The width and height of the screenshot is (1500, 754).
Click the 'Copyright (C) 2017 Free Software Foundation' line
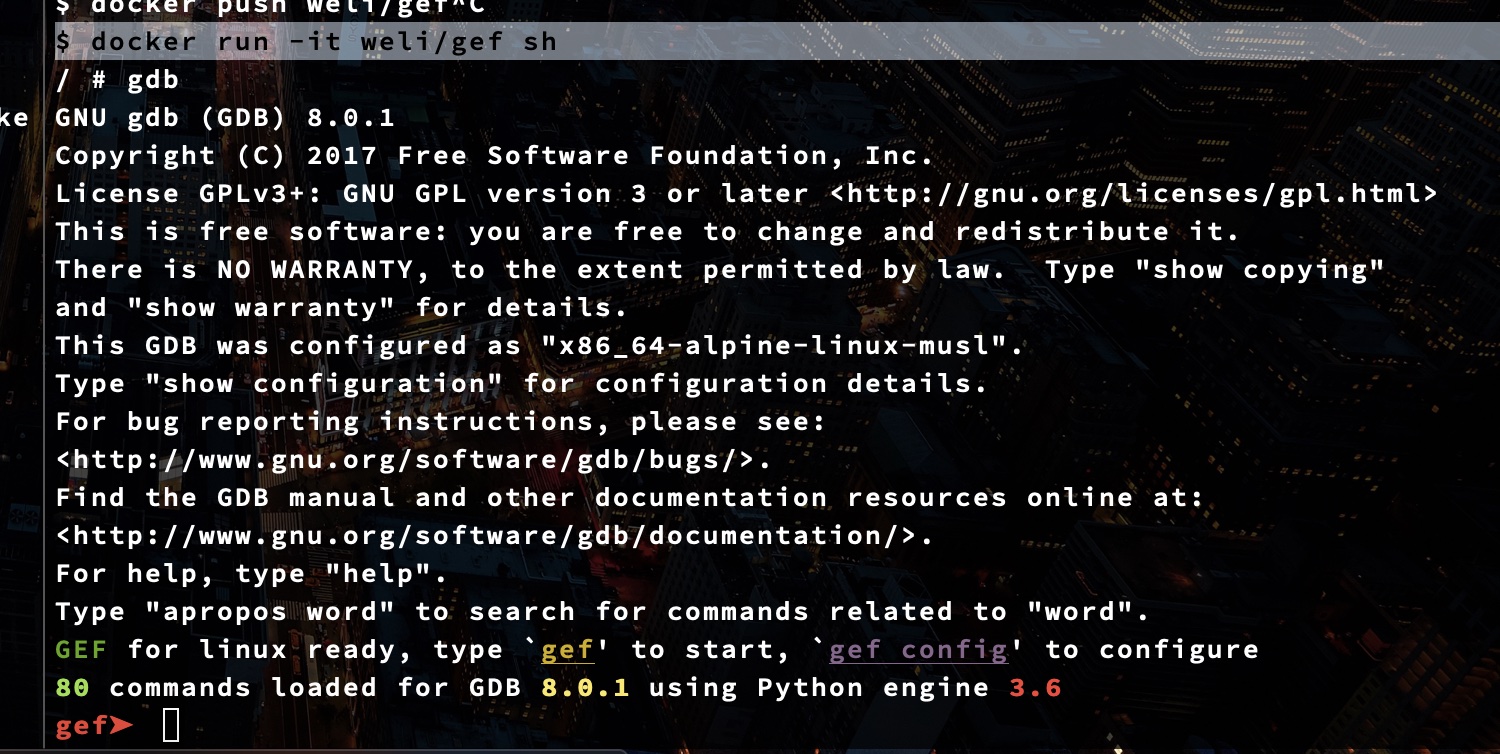494,156
